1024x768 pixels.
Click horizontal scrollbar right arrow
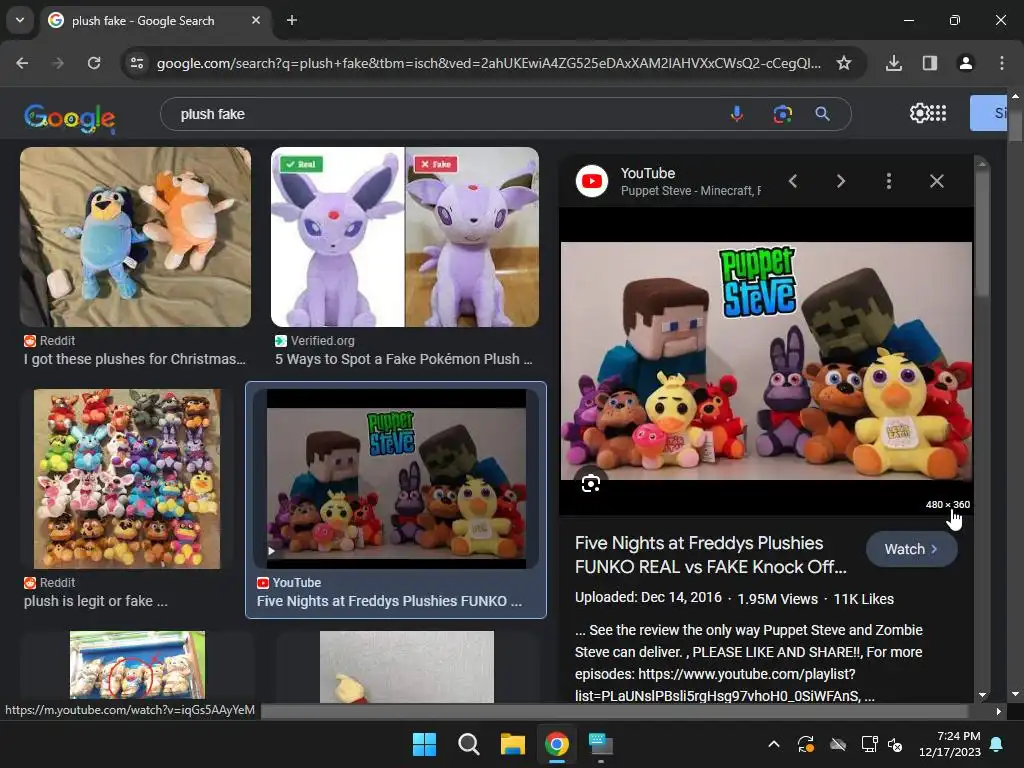(x=999, y=711)
